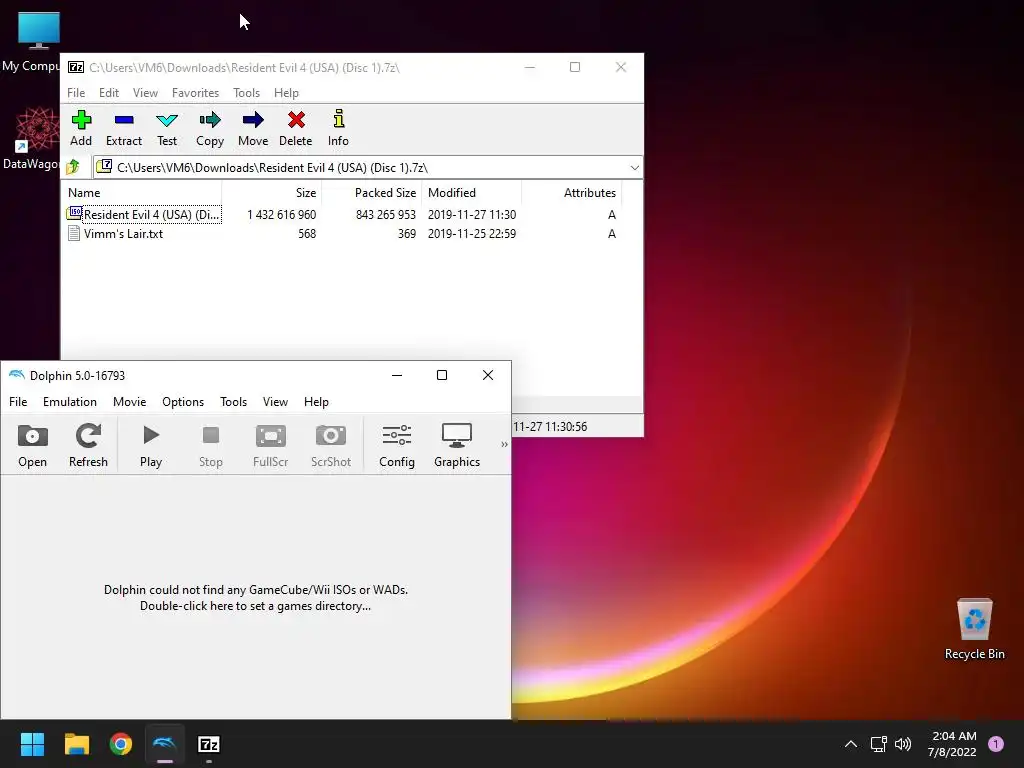
Task: Click ScrShot in Dolphin toolbar
Action: click(330, 445)
